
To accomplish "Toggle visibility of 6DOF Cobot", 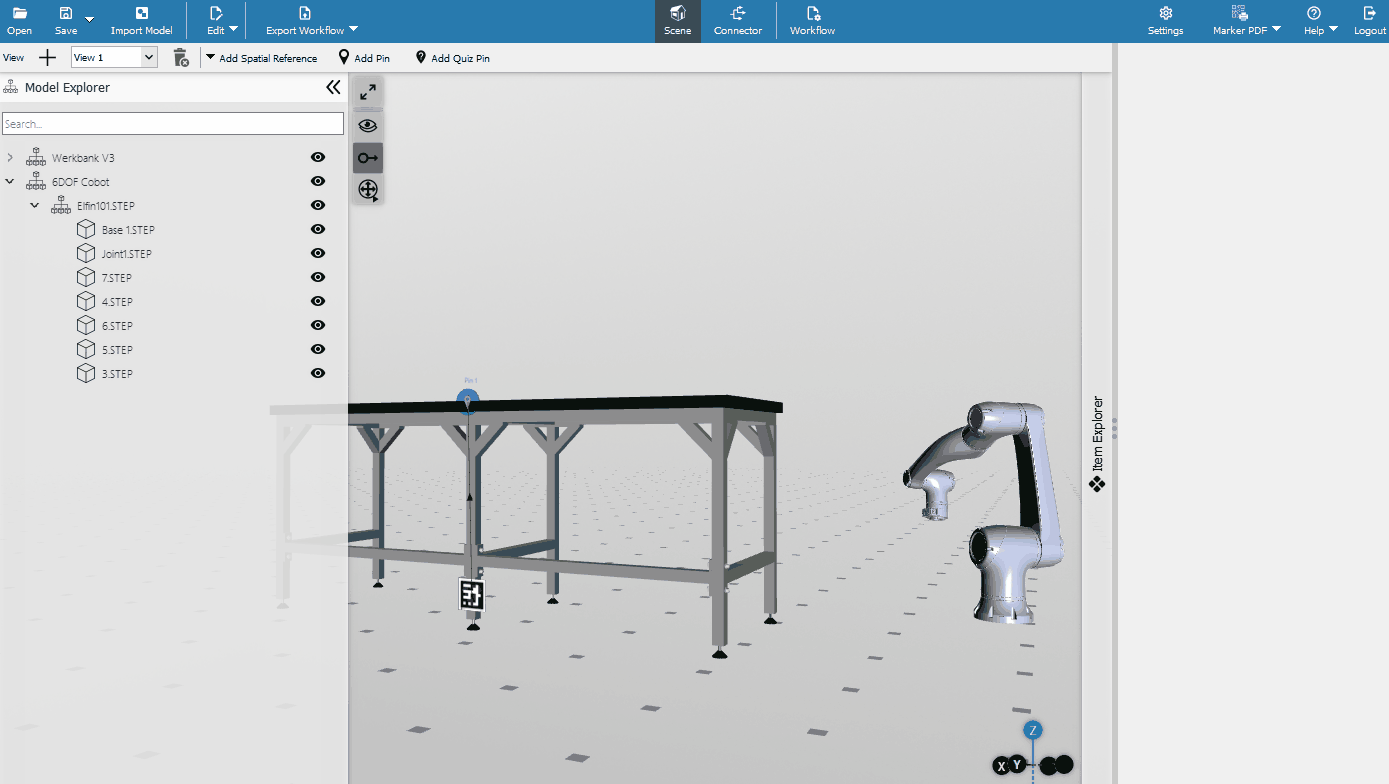I will click(x=318, y=181).
